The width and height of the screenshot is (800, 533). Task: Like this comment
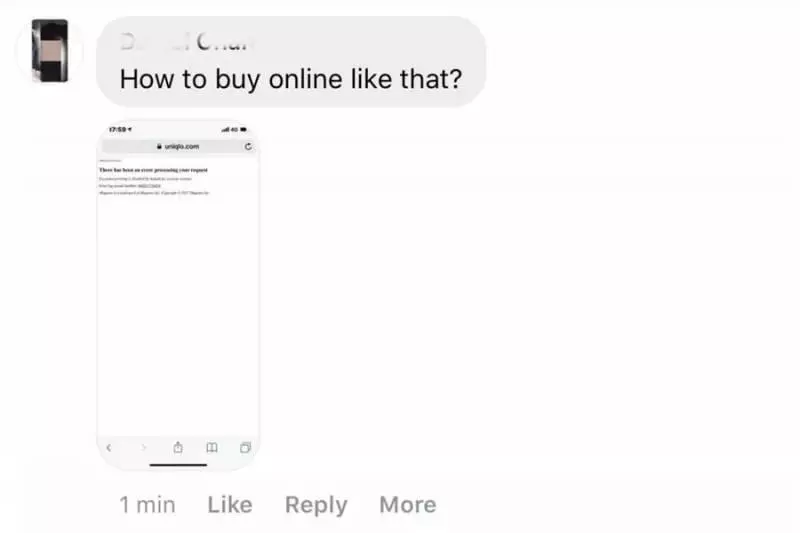point(230,504)
